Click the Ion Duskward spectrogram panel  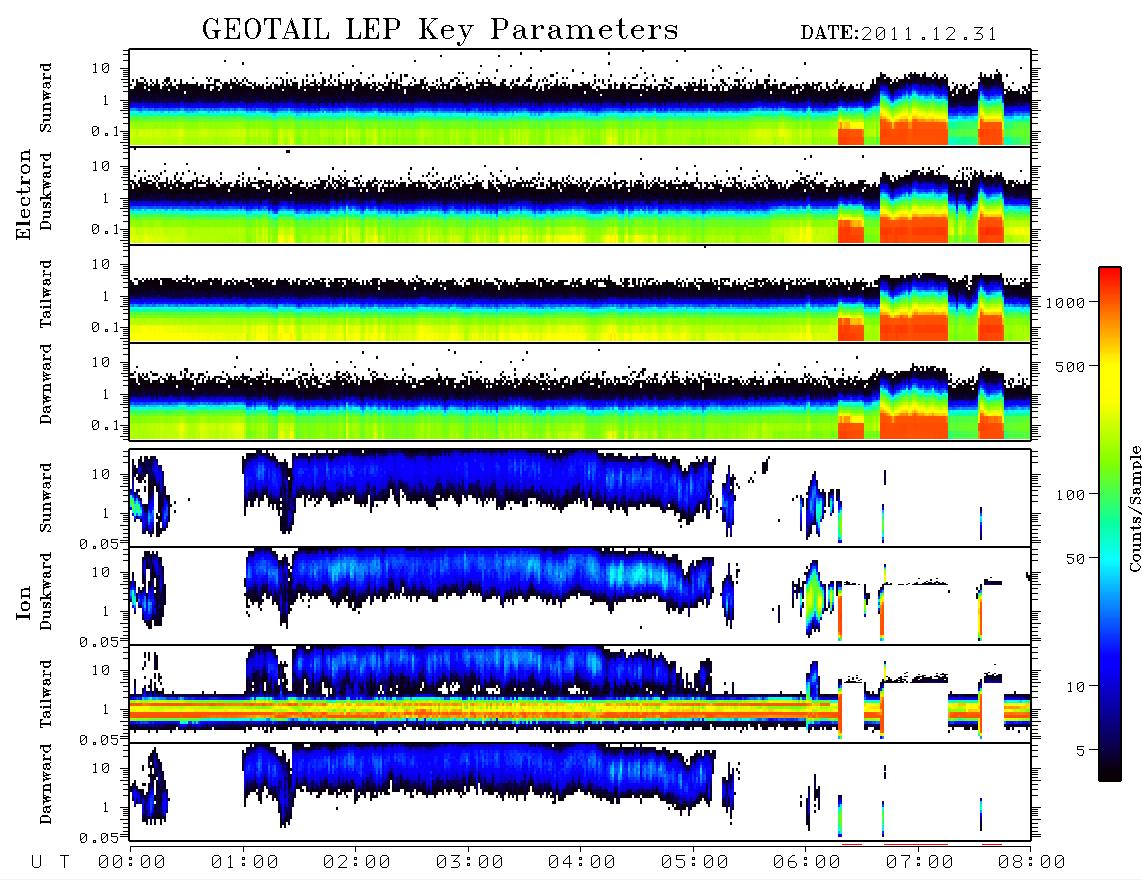(580, 596)
